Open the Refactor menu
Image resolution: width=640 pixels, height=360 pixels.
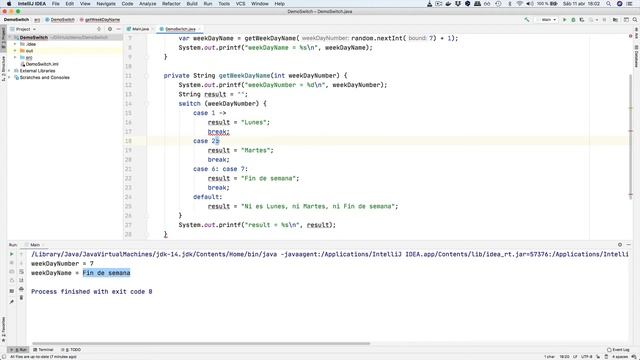(x=171, y=4)
